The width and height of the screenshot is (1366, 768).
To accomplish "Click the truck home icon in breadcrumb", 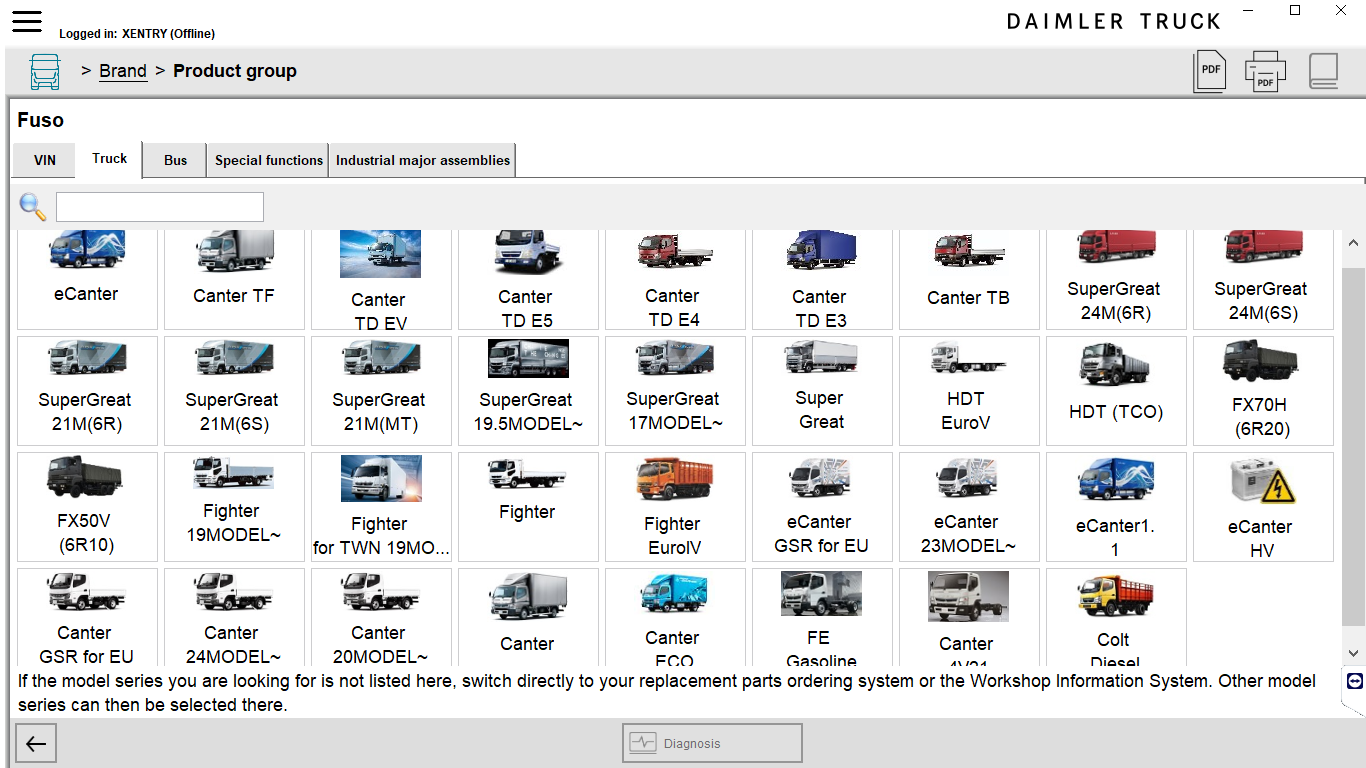I will click(45, 72).
